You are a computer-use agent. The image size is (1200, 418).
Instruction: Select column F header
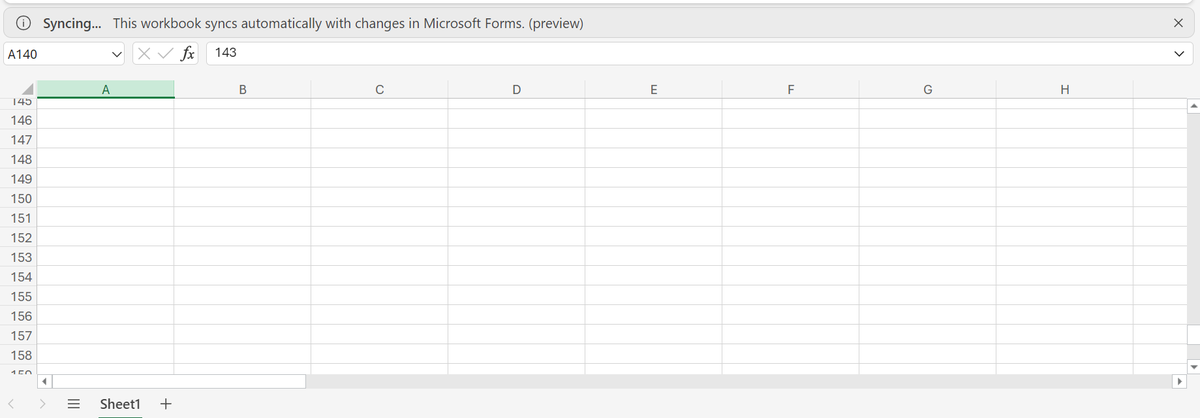[790, 89]
